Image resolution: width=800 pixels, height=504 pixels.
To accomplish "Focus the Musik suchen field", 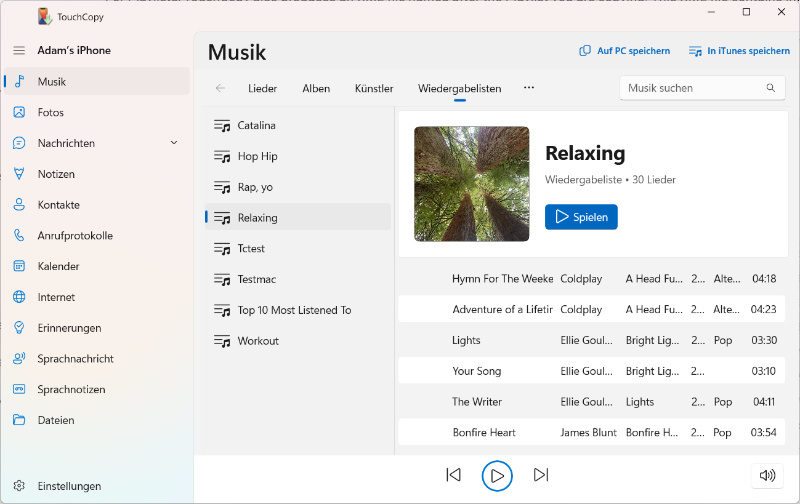I will [702, 88].
